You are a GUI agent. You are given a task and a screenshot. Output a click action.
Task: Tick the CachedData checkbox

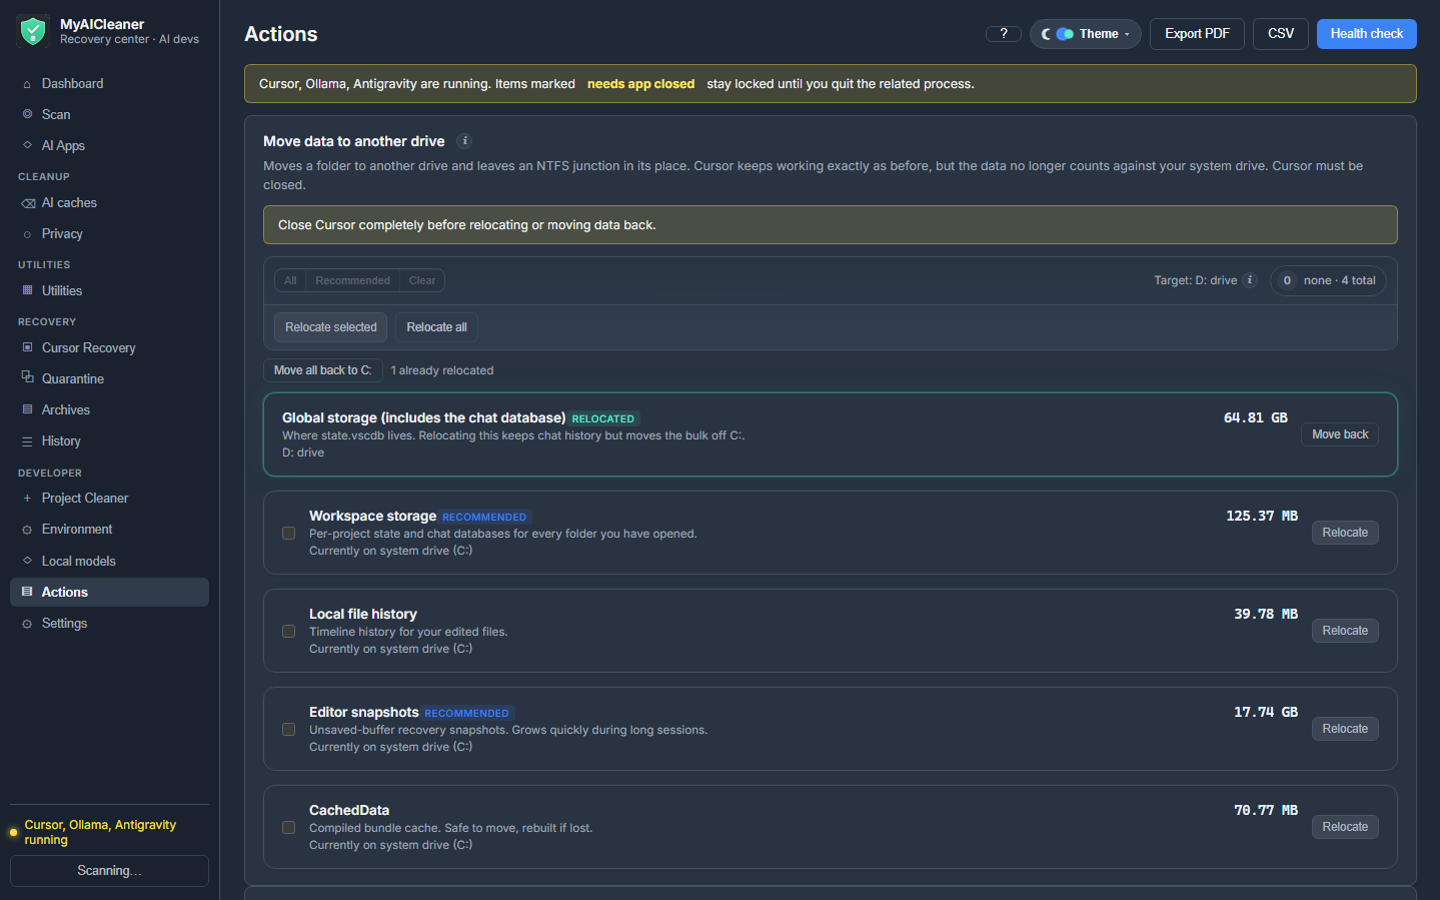pyautogui.click(x=288, y=827)
